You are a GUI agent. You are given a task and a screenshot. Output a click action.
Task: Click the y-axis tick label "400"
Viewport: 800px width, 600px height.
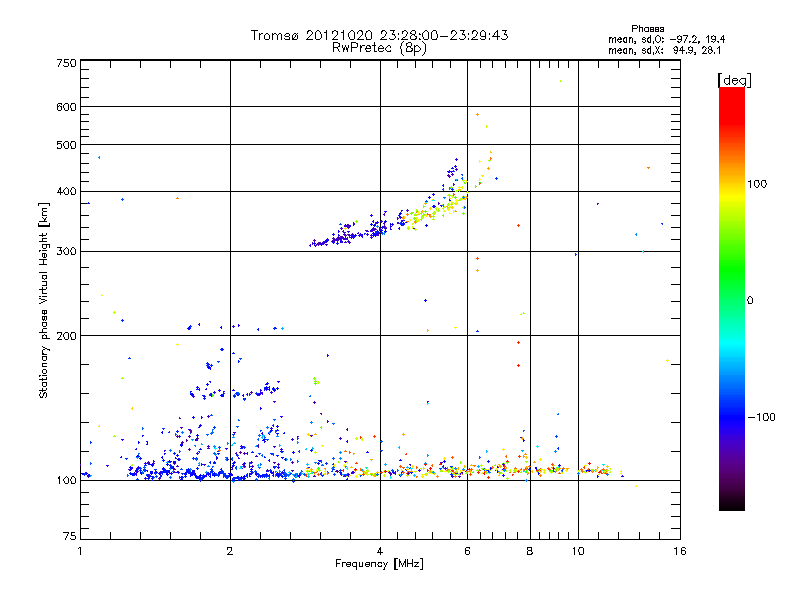(67, 192)
